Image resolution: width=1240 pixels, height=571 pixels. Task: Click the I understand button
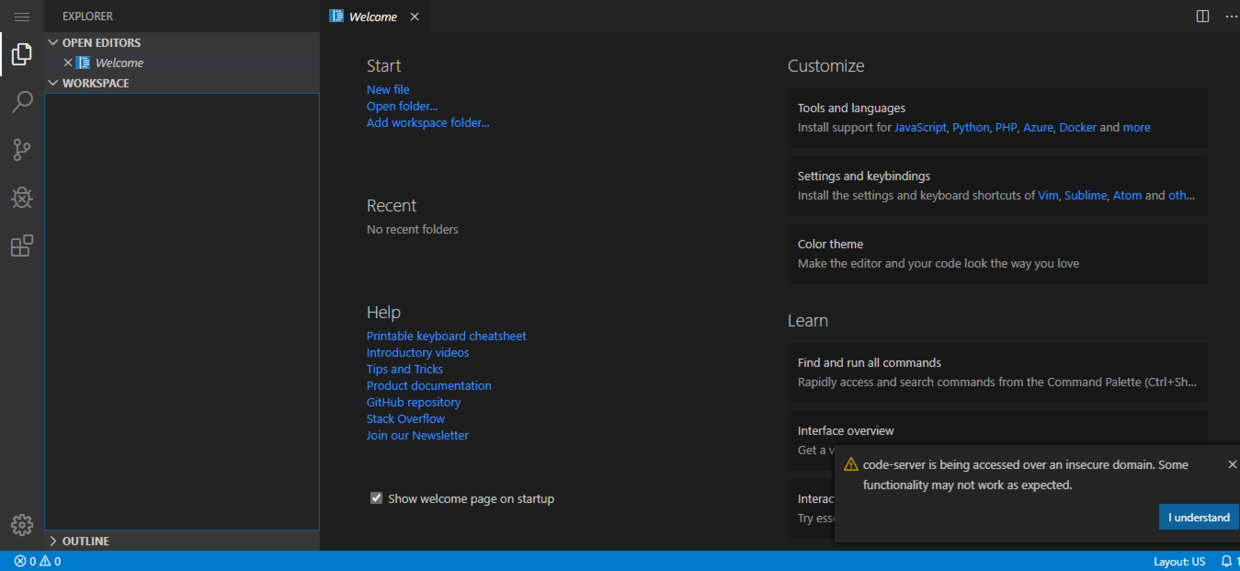(1199, 517)
